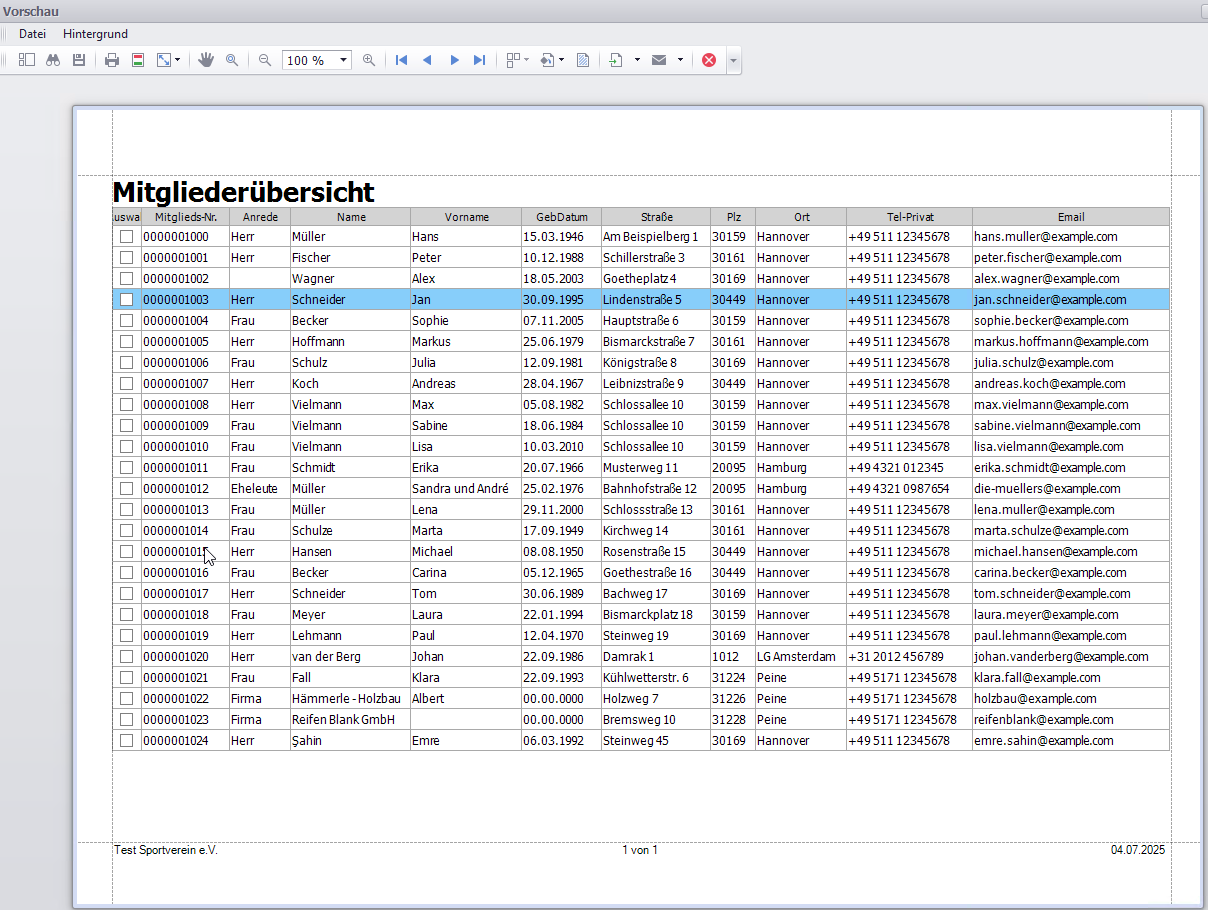1208x910 pixels.
Task: Click the highlighted row email jan.schneider@example.com
Action: [1049, 300]
